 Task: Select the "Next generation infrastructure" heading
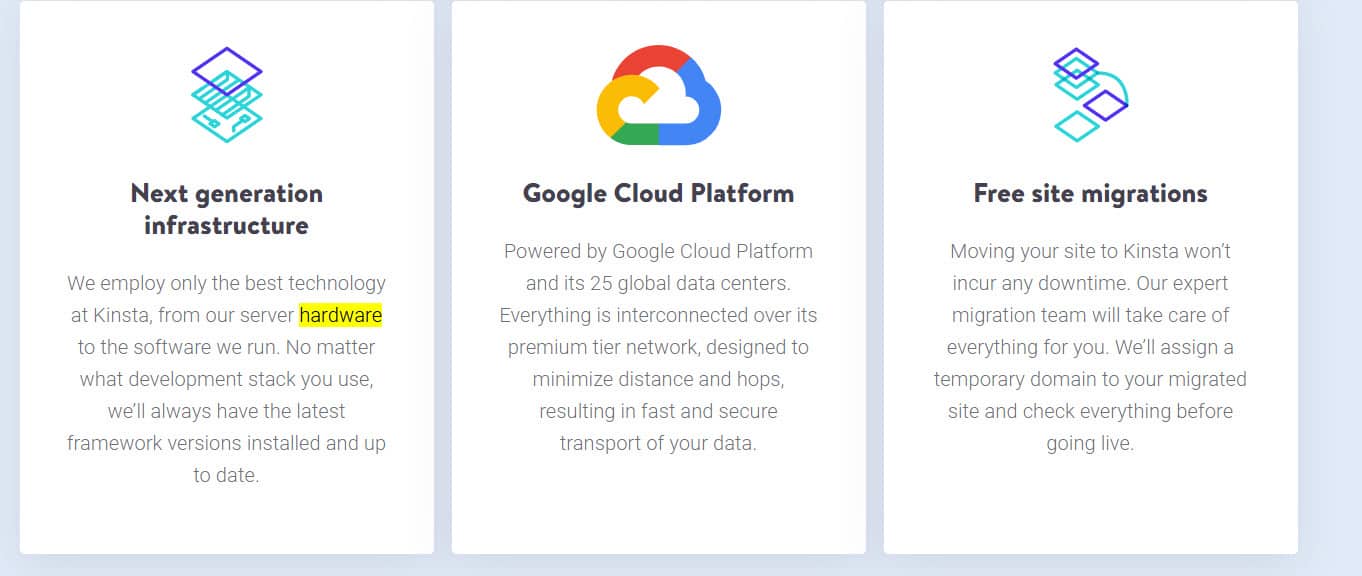226,209
